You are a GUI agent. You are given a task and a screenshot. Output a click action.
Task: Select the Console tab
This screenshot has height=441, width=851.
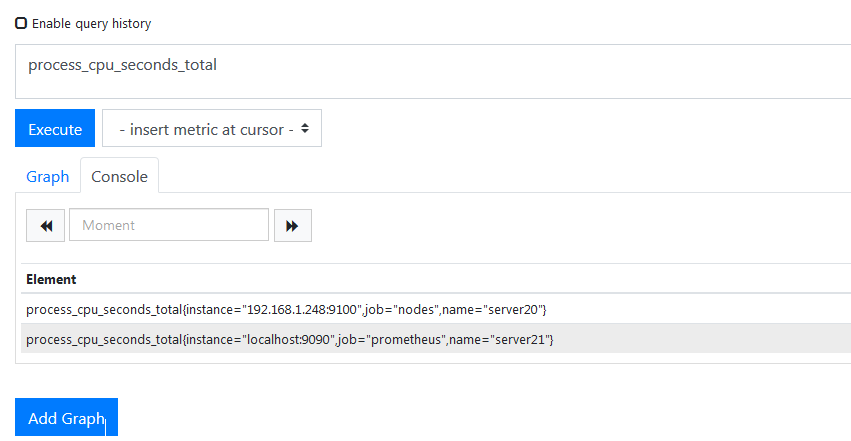click(x=119, y=176)
